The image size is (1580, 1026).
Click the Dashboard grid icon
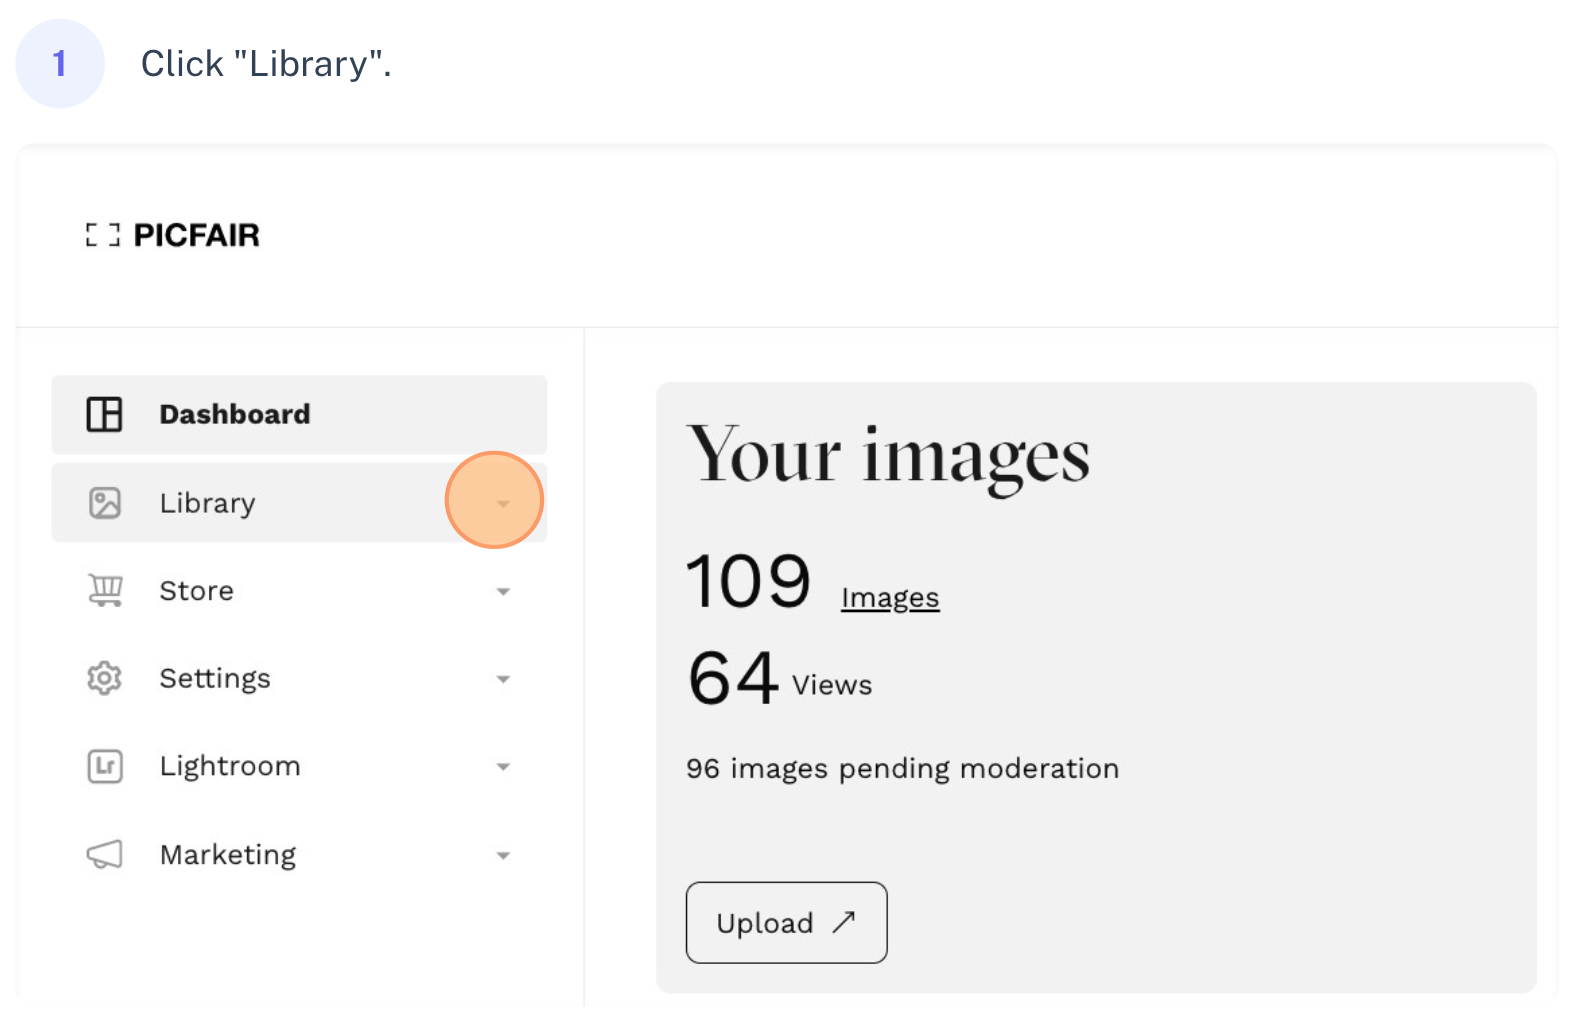(104, 414)
